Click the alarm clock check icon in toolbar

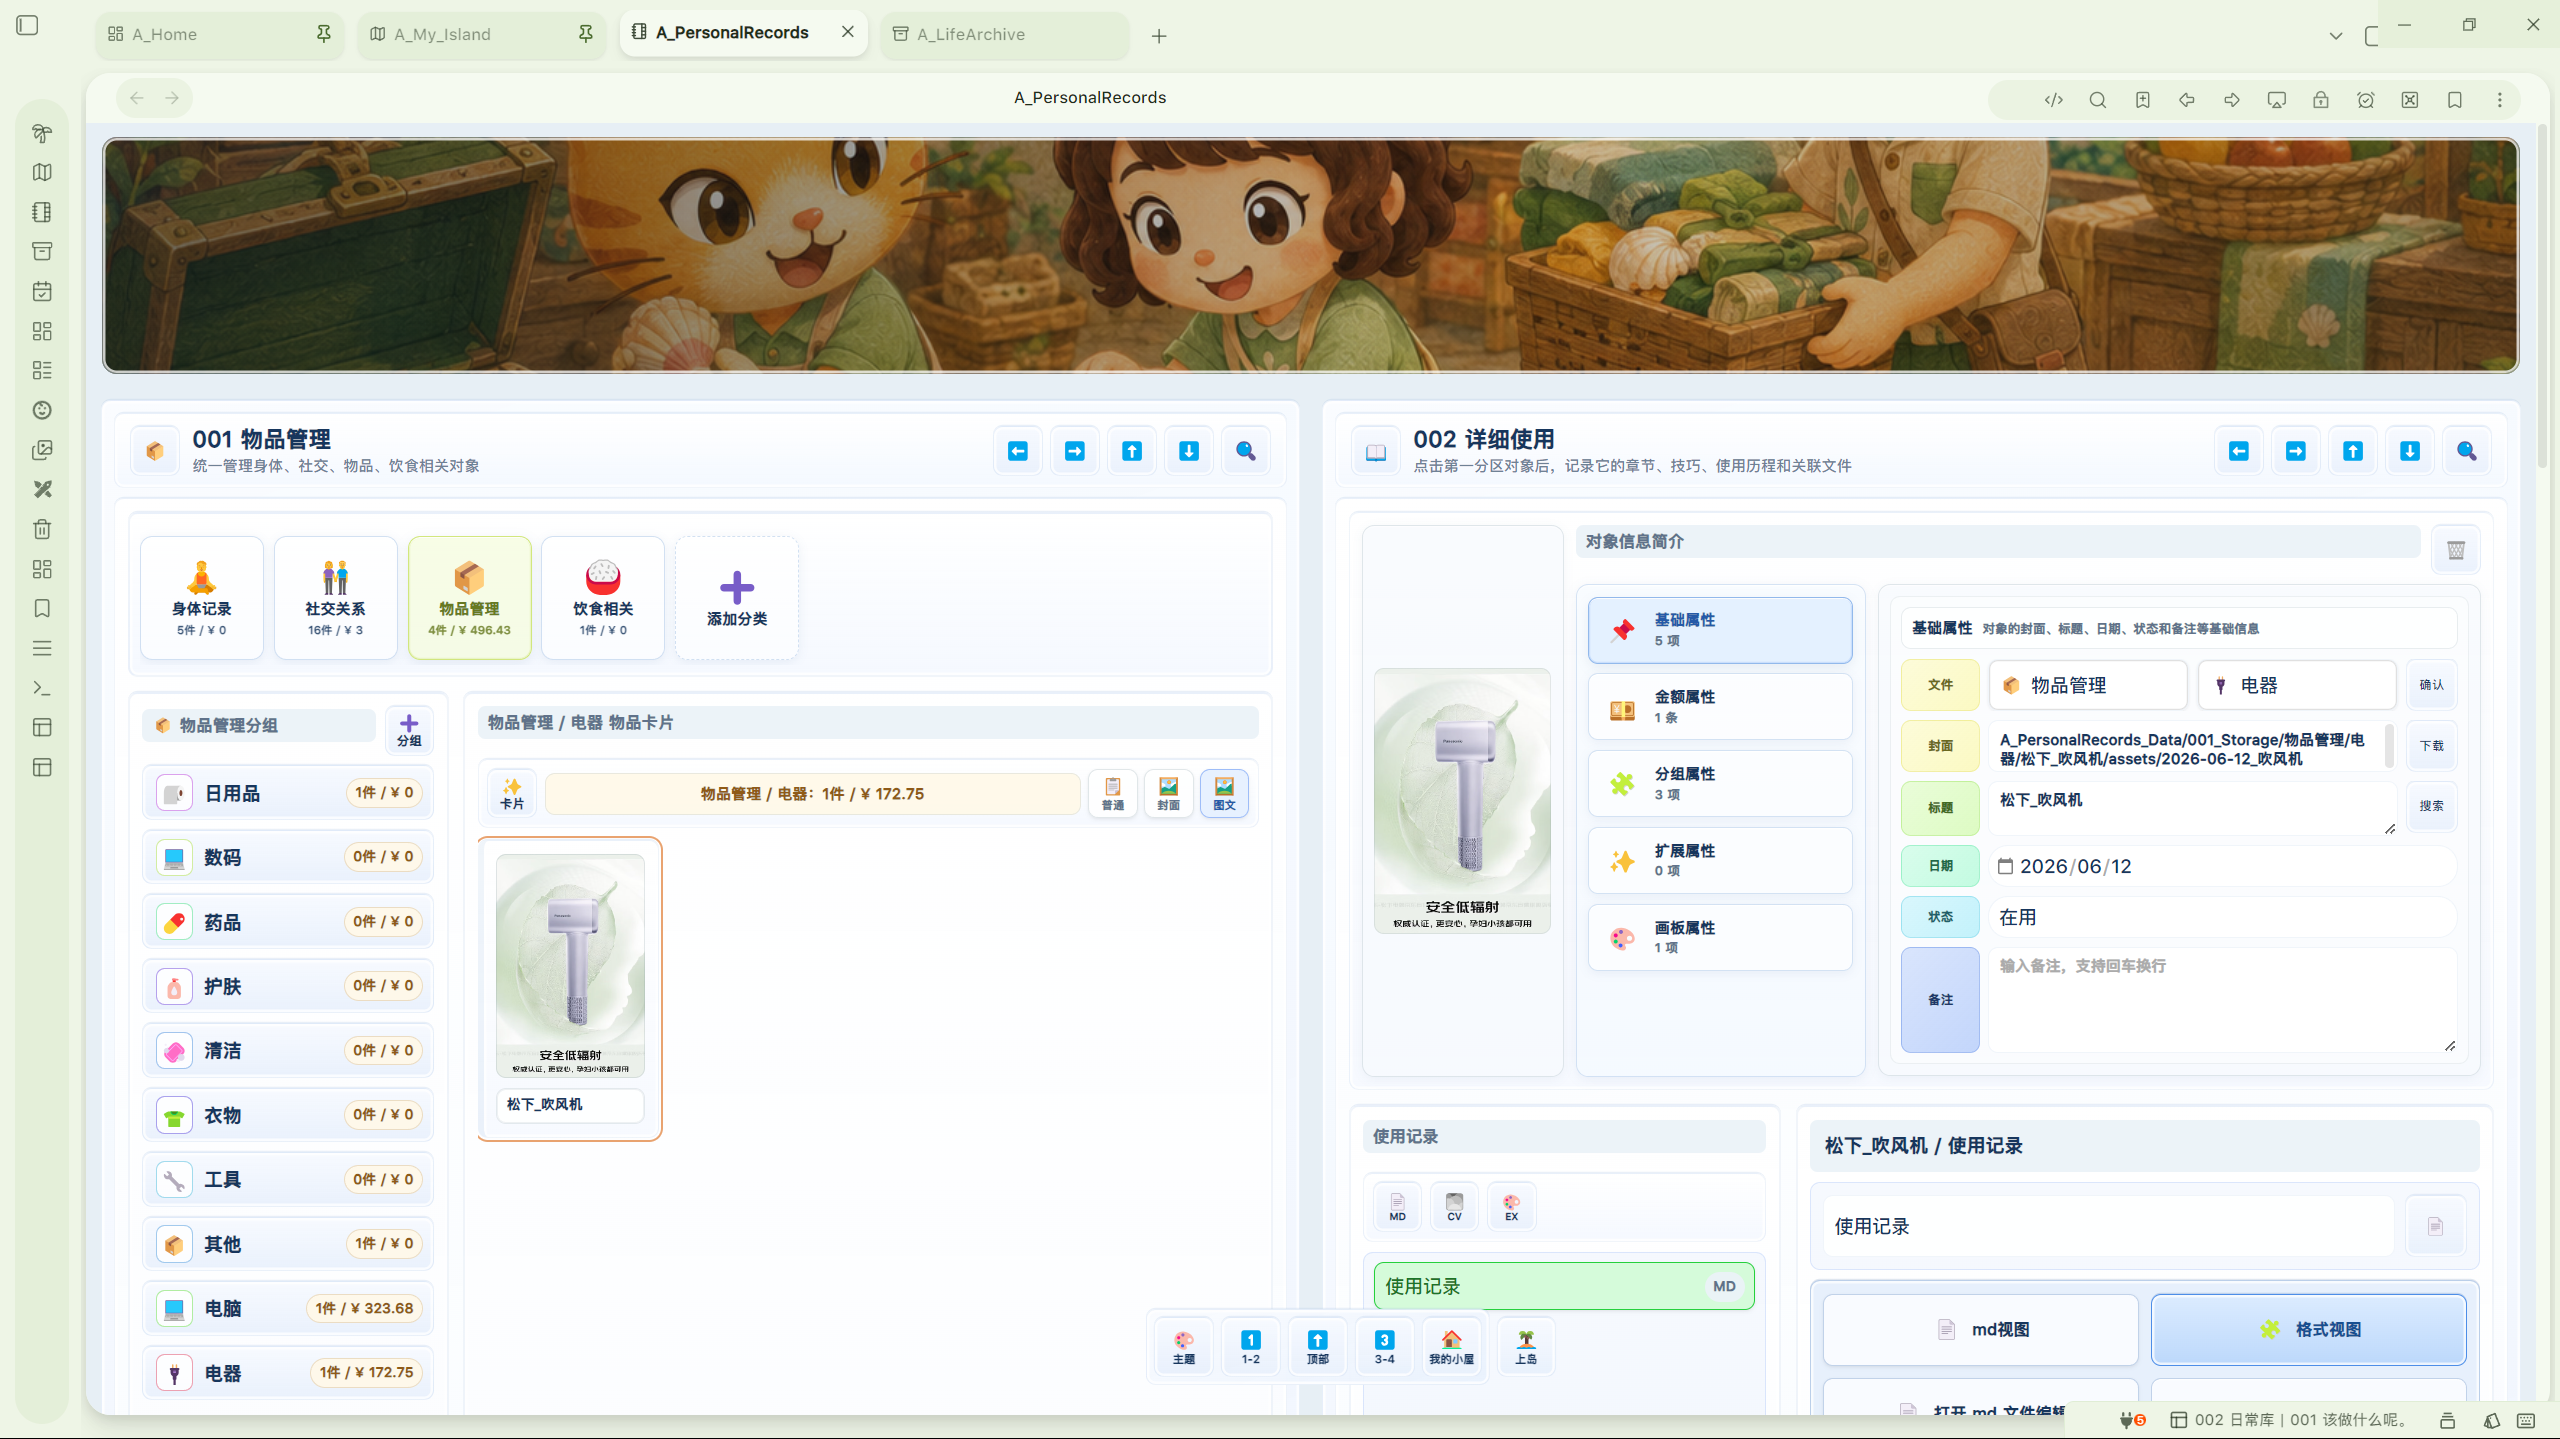click(x=2365, y=100)
